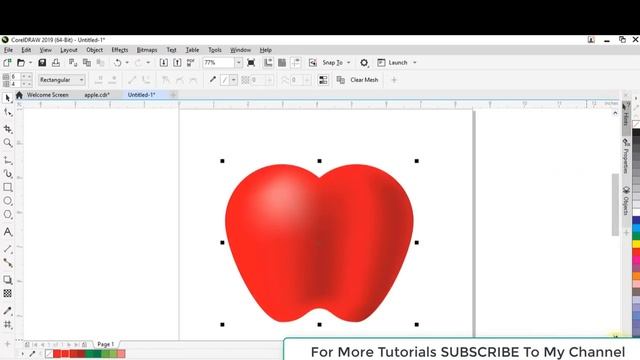Screen dimensions: 640x360
Task: Open the Properties docker tab
Action: tap(626, 156)
